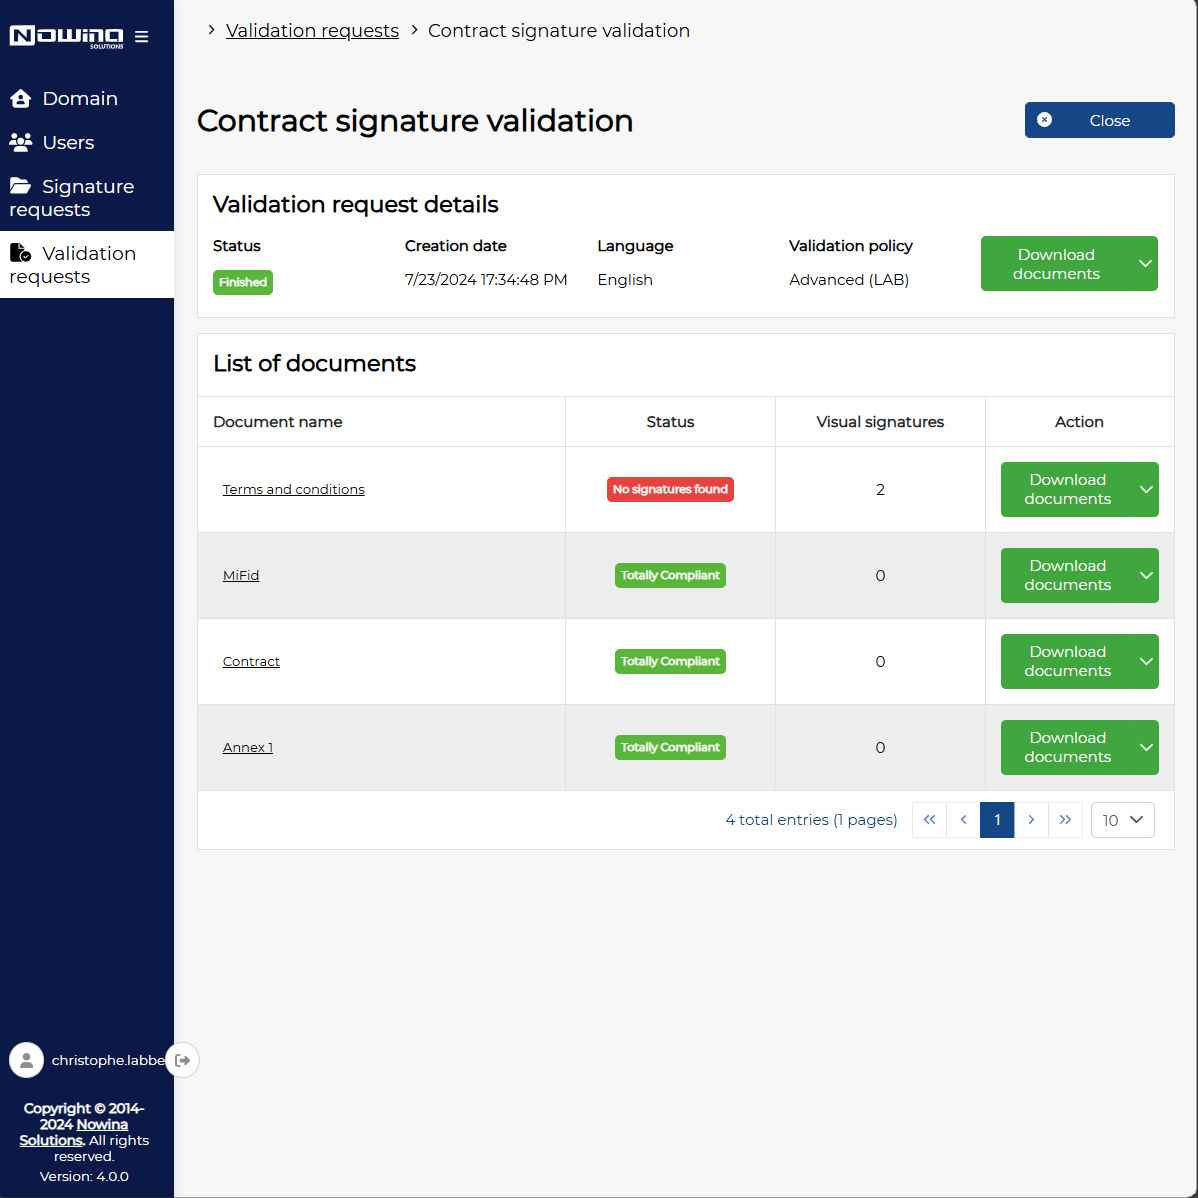Click the Validation requests breadcrumb link

point(312,31)
